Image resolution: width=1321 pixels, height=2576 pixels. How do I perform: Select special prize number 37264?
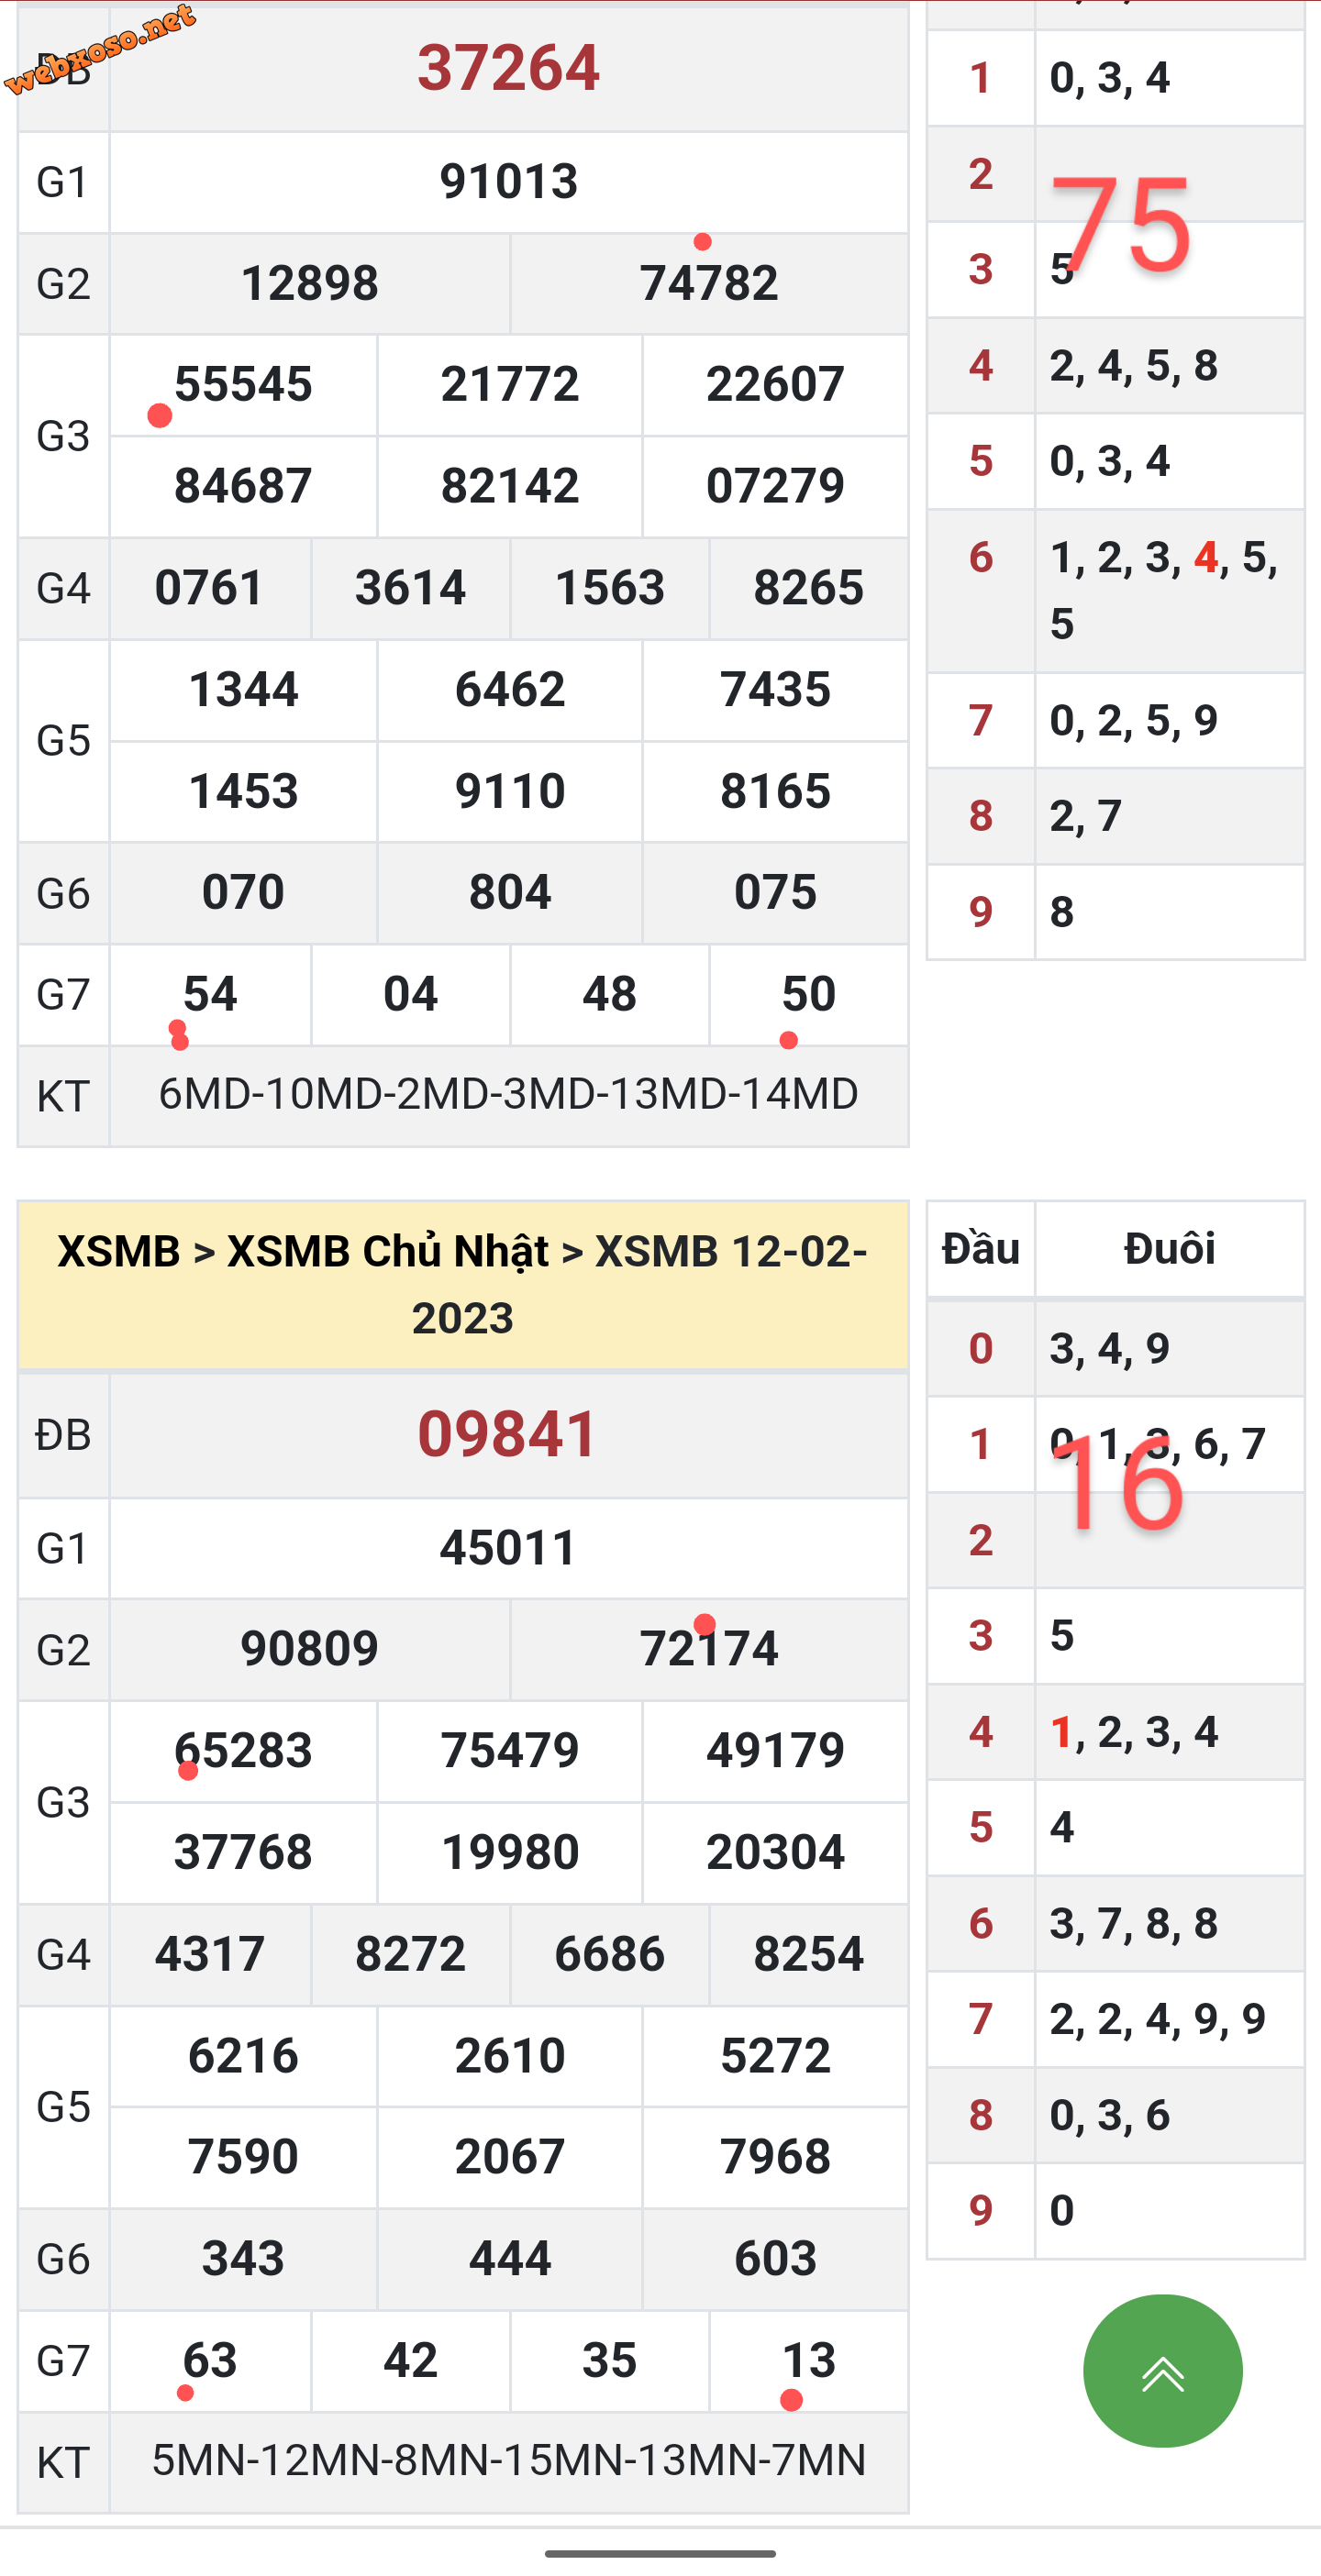(x=508, y=68)
